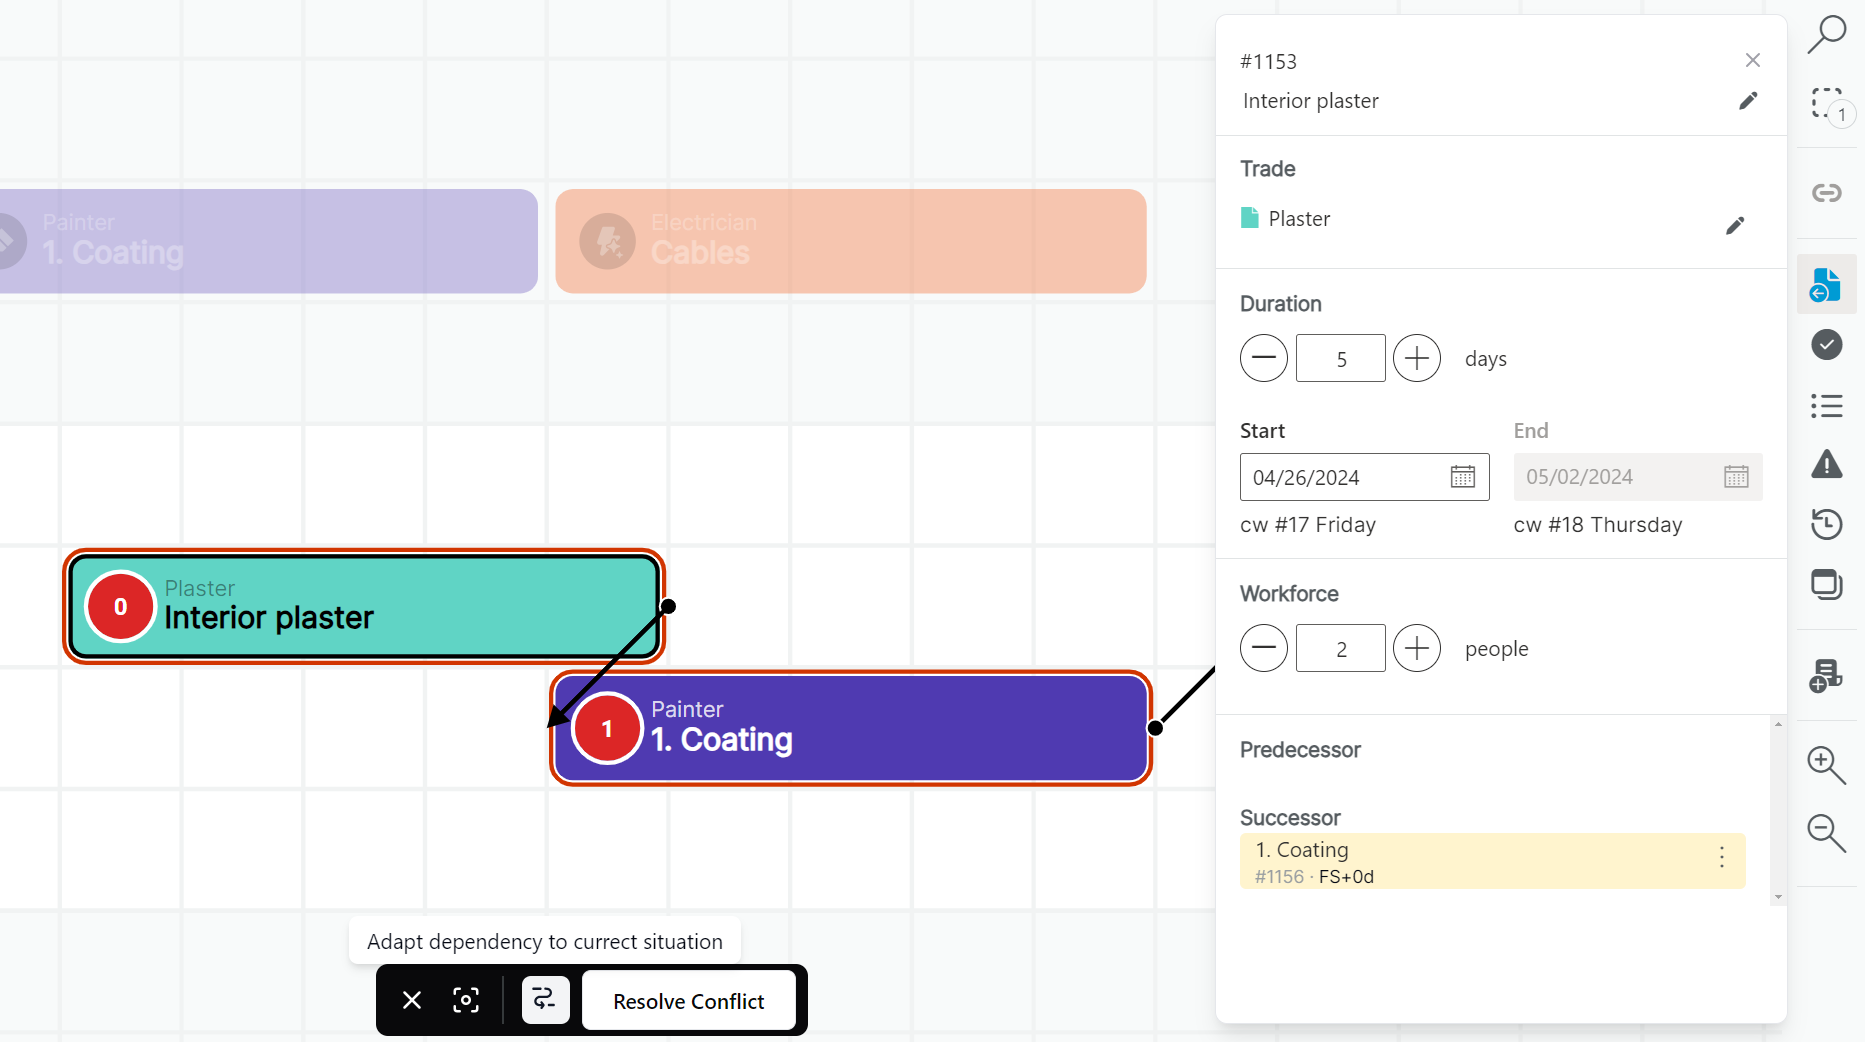Open the Start date calendar picker
Screen dimensions: 1865x1042
click(x=1462, y=477)
